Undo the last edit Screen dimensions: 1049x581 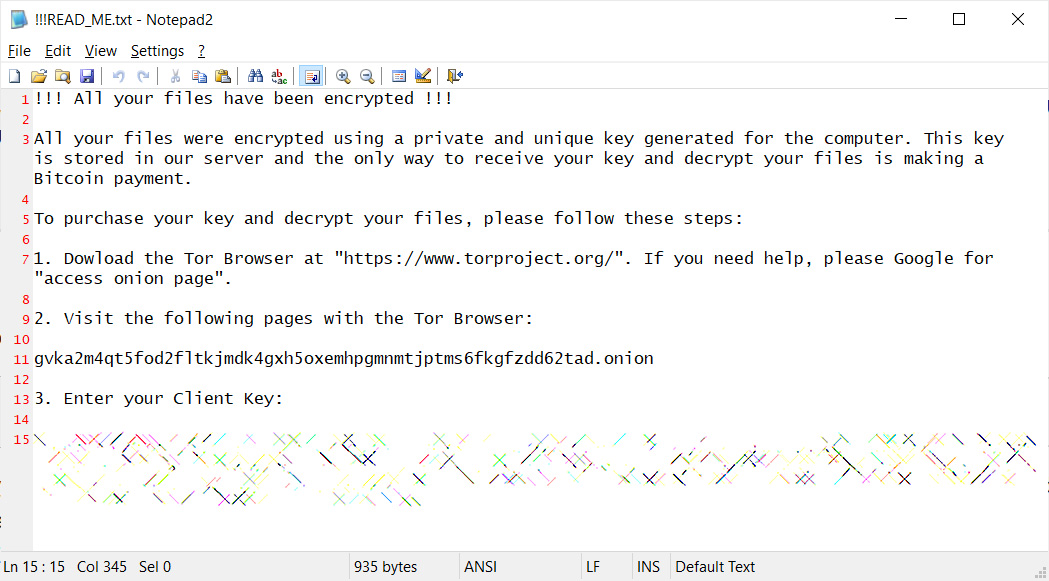pyautogui.click(x=119, y=75)
